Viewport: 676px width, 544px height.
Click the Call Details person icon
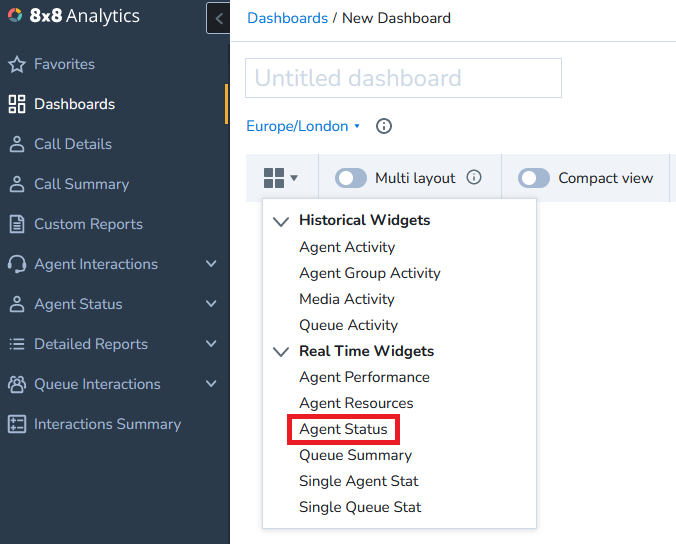(17, 144)
